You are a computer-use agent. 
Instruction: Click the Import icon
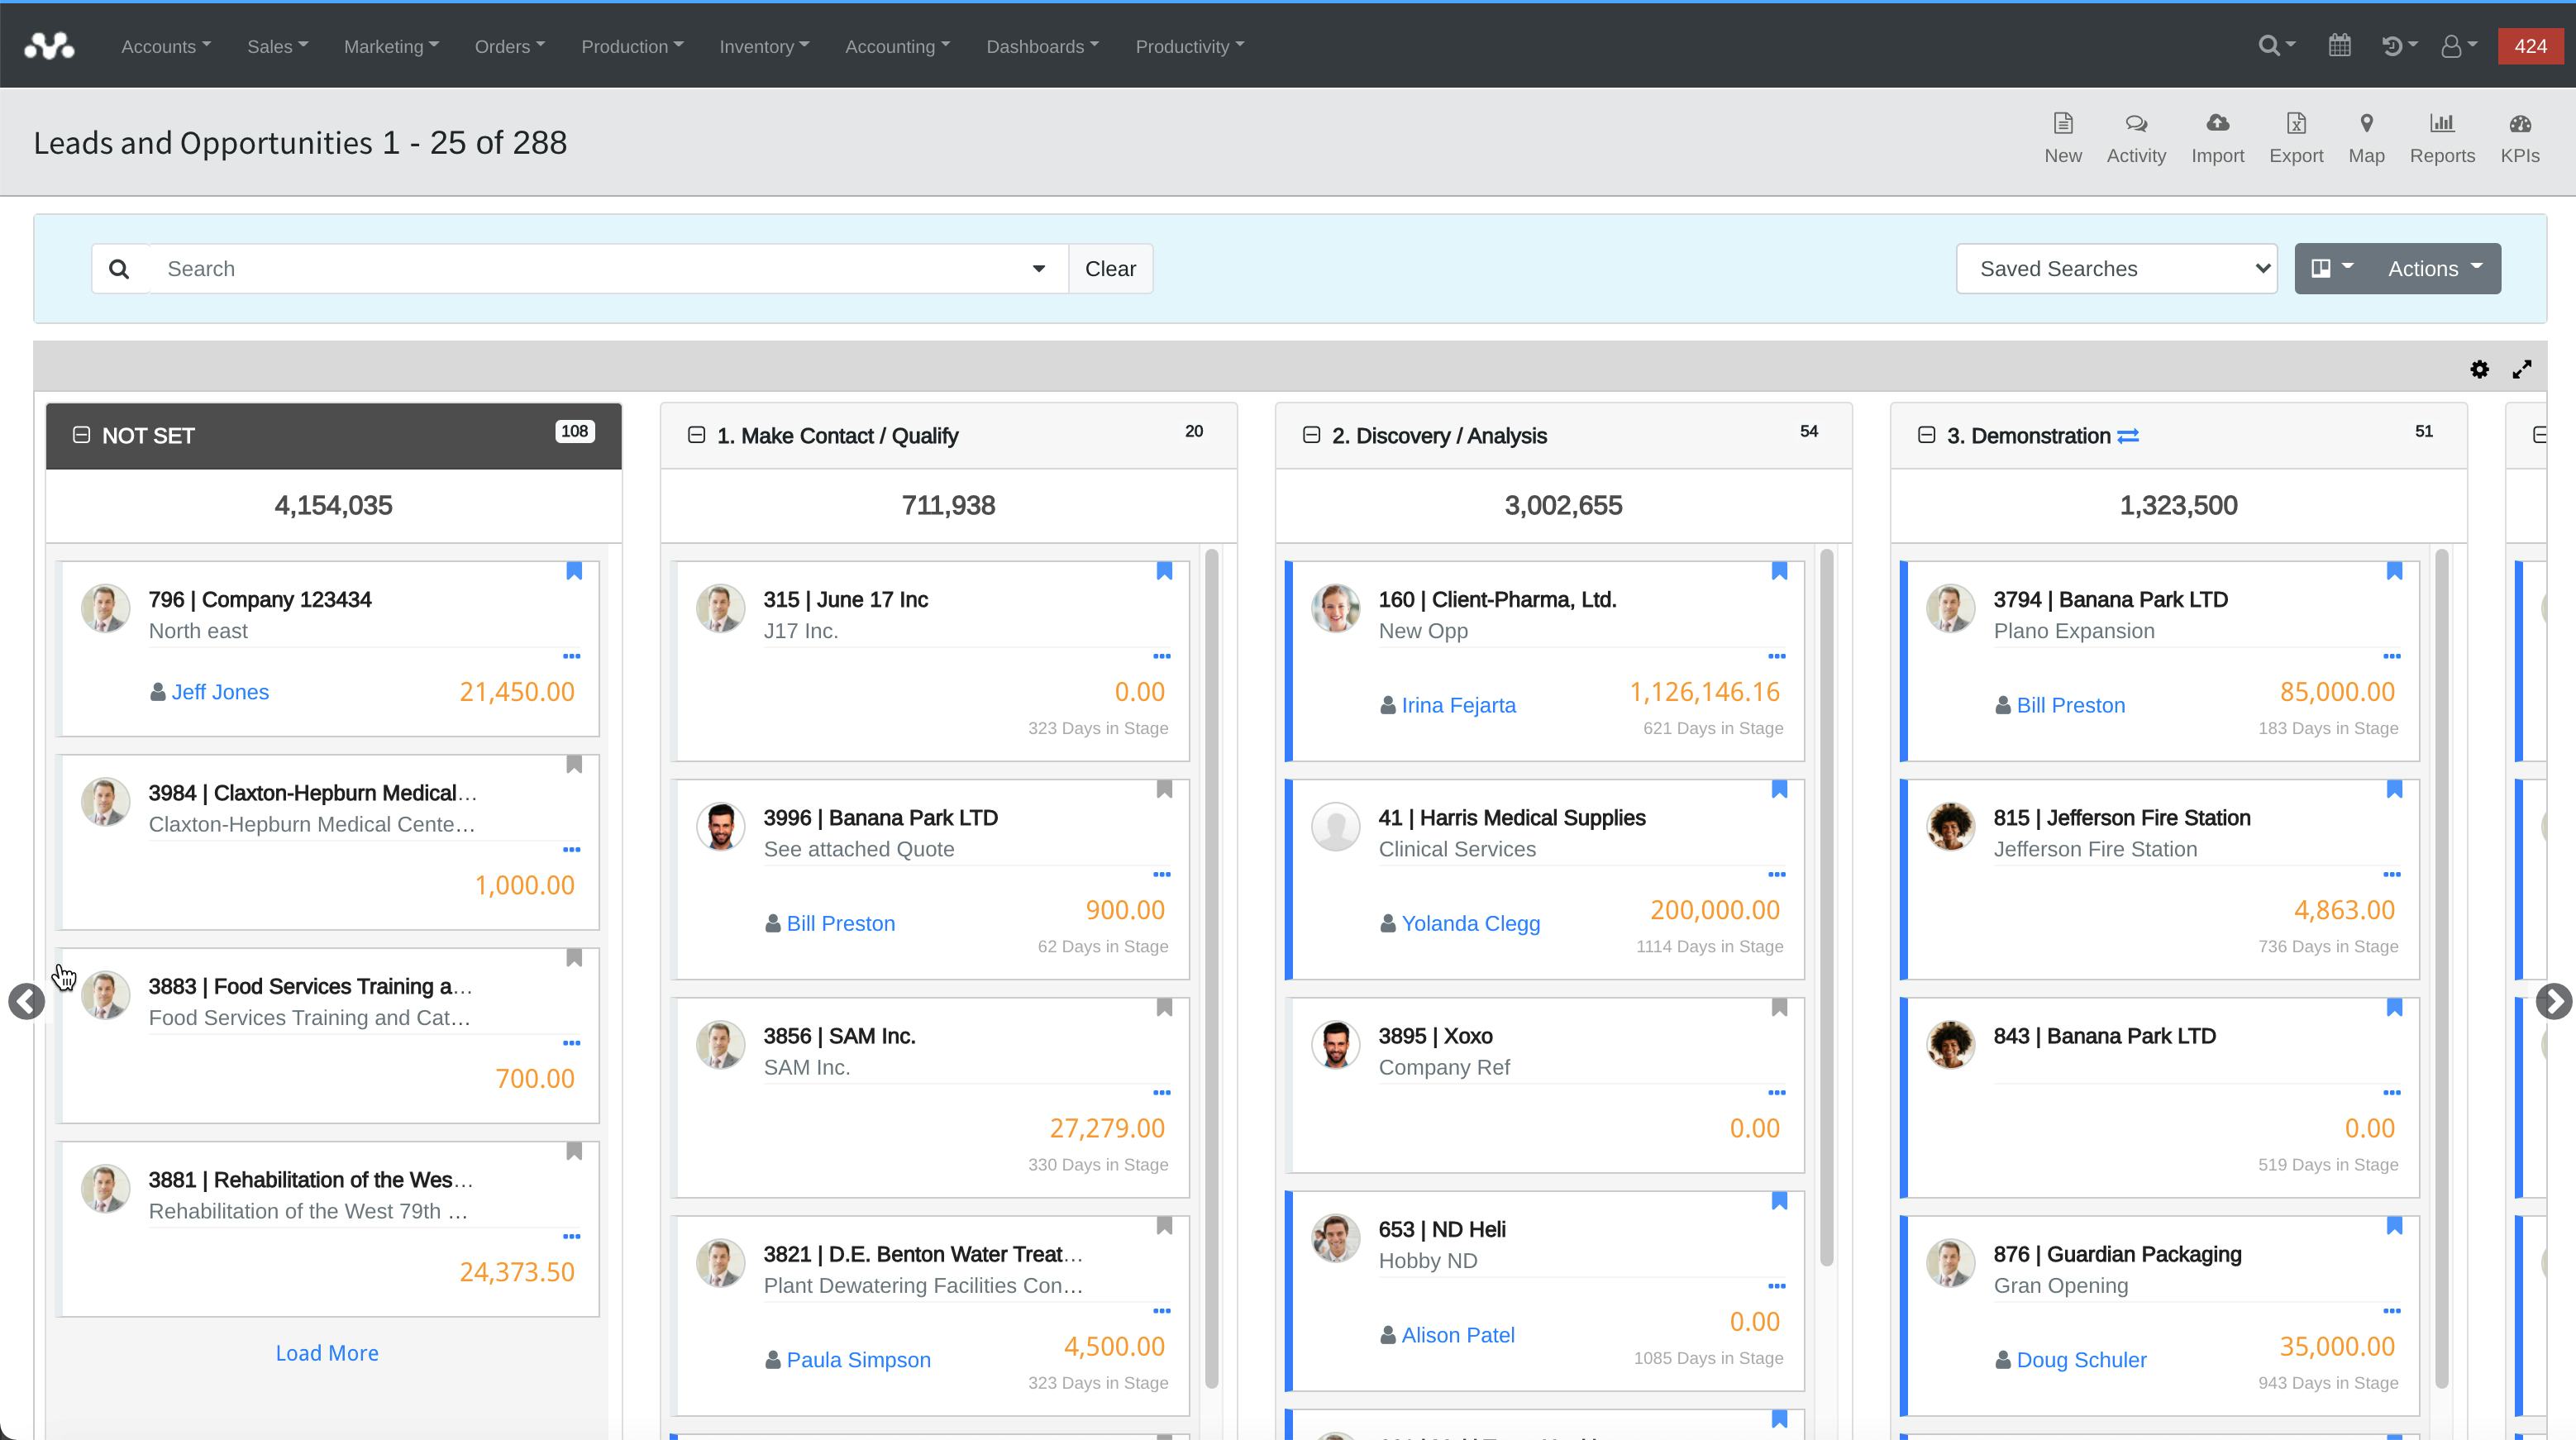2218,137
